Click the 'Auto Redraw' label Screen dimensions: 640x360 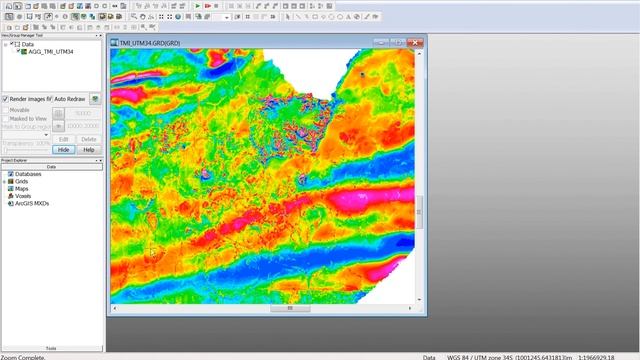pyautogui.click(x=70, y=99)
